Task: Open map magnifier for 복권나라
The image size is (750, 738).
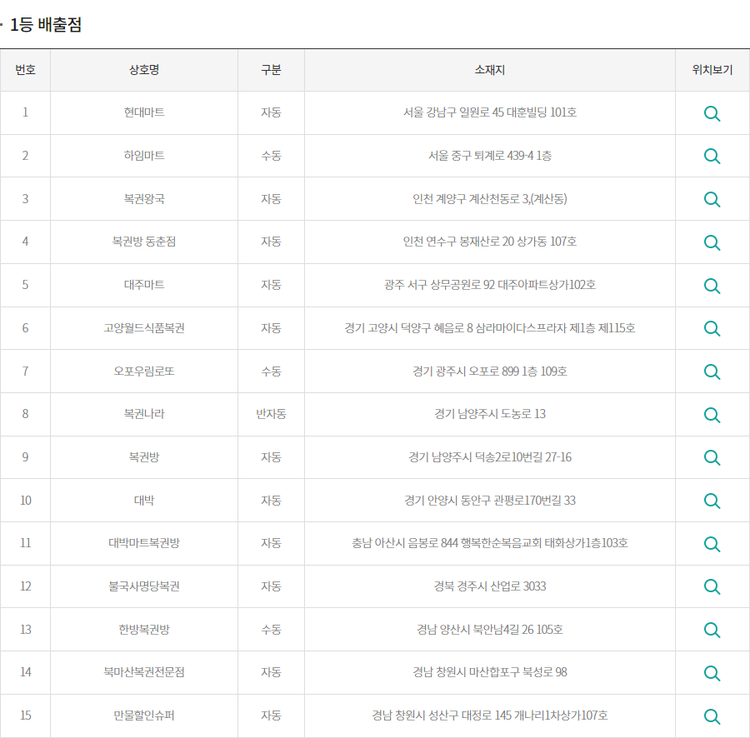Action: (712, 415)
